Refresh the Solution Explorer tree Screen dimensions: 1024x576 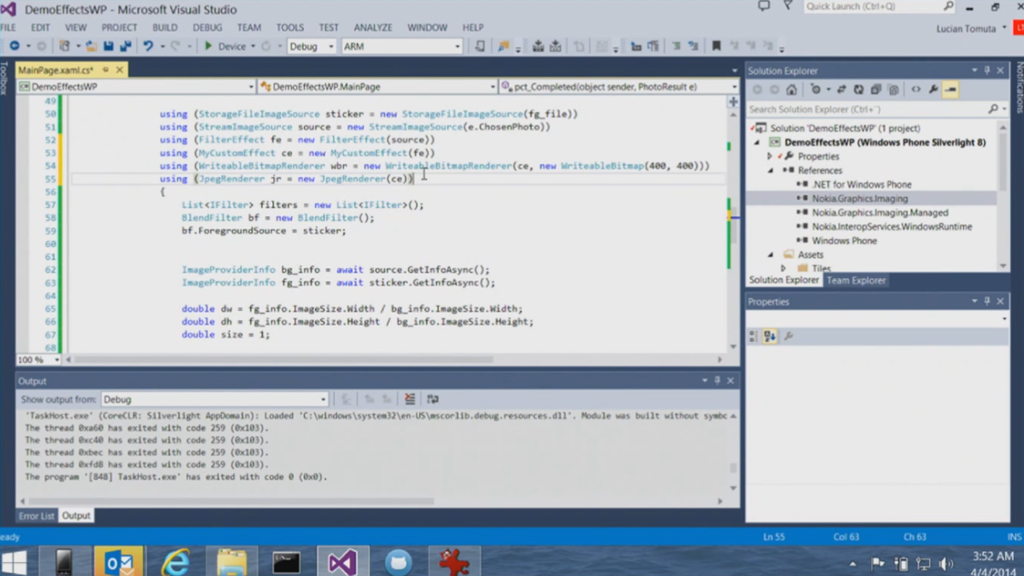click(859, 89)
